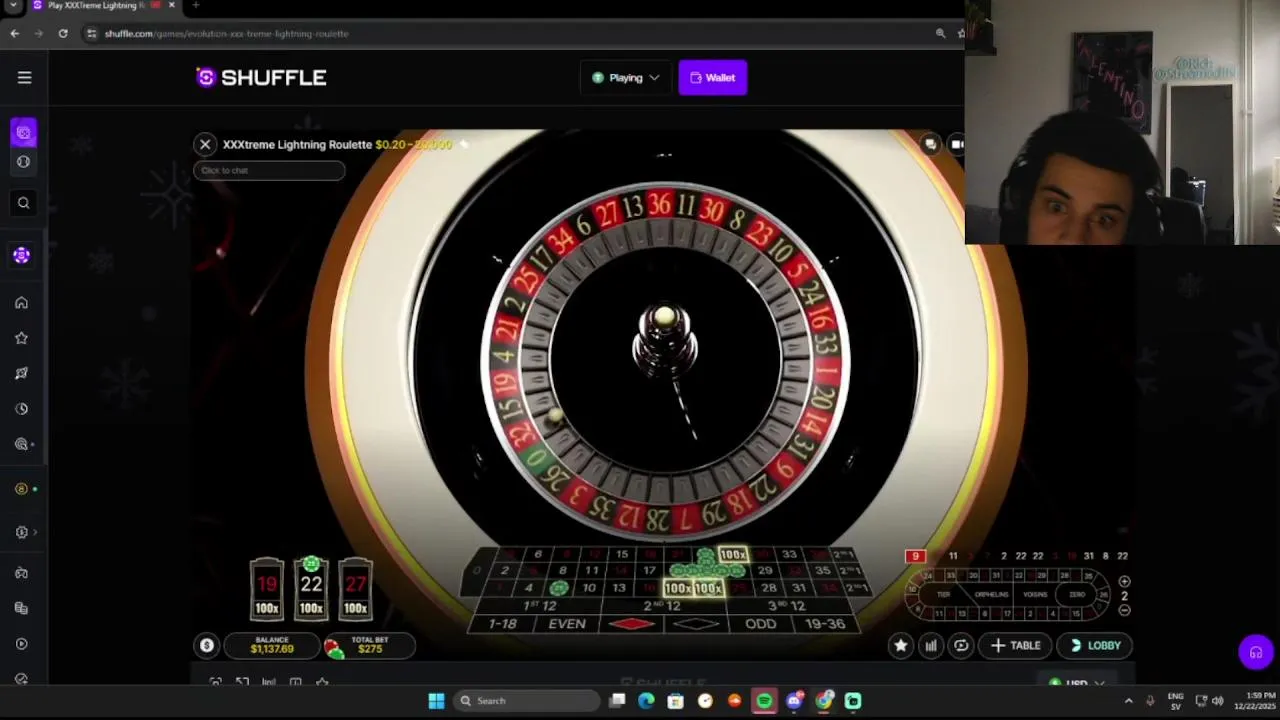Reload the browser page

tap(63, 33)
